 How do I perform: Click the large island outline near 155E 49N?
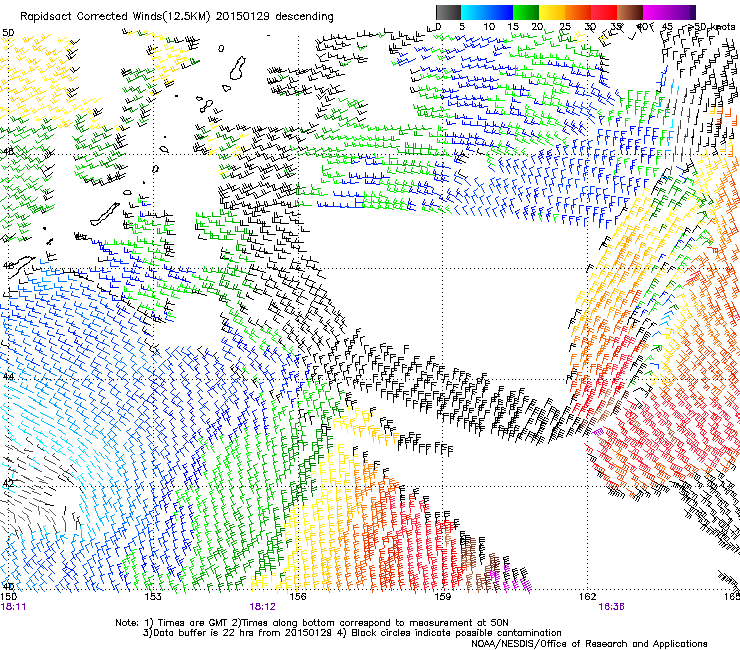(x=238, y=68)
